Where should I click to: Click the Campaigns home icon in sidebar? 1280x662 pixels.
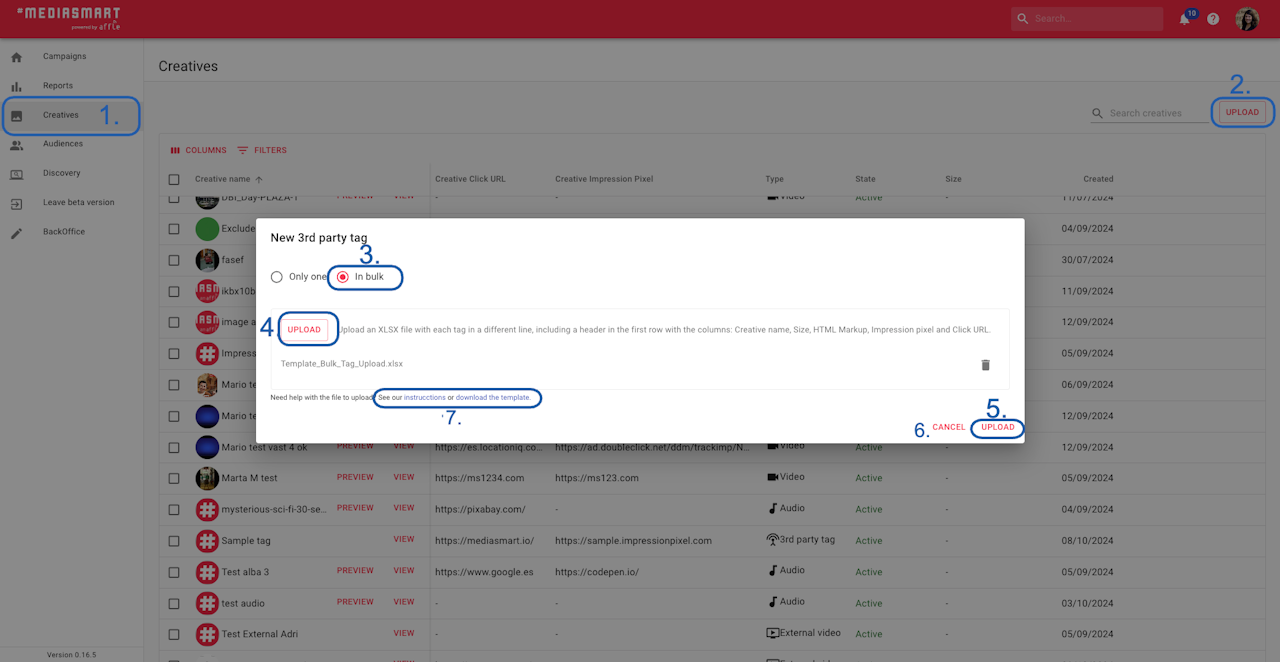tap(16, 57)
